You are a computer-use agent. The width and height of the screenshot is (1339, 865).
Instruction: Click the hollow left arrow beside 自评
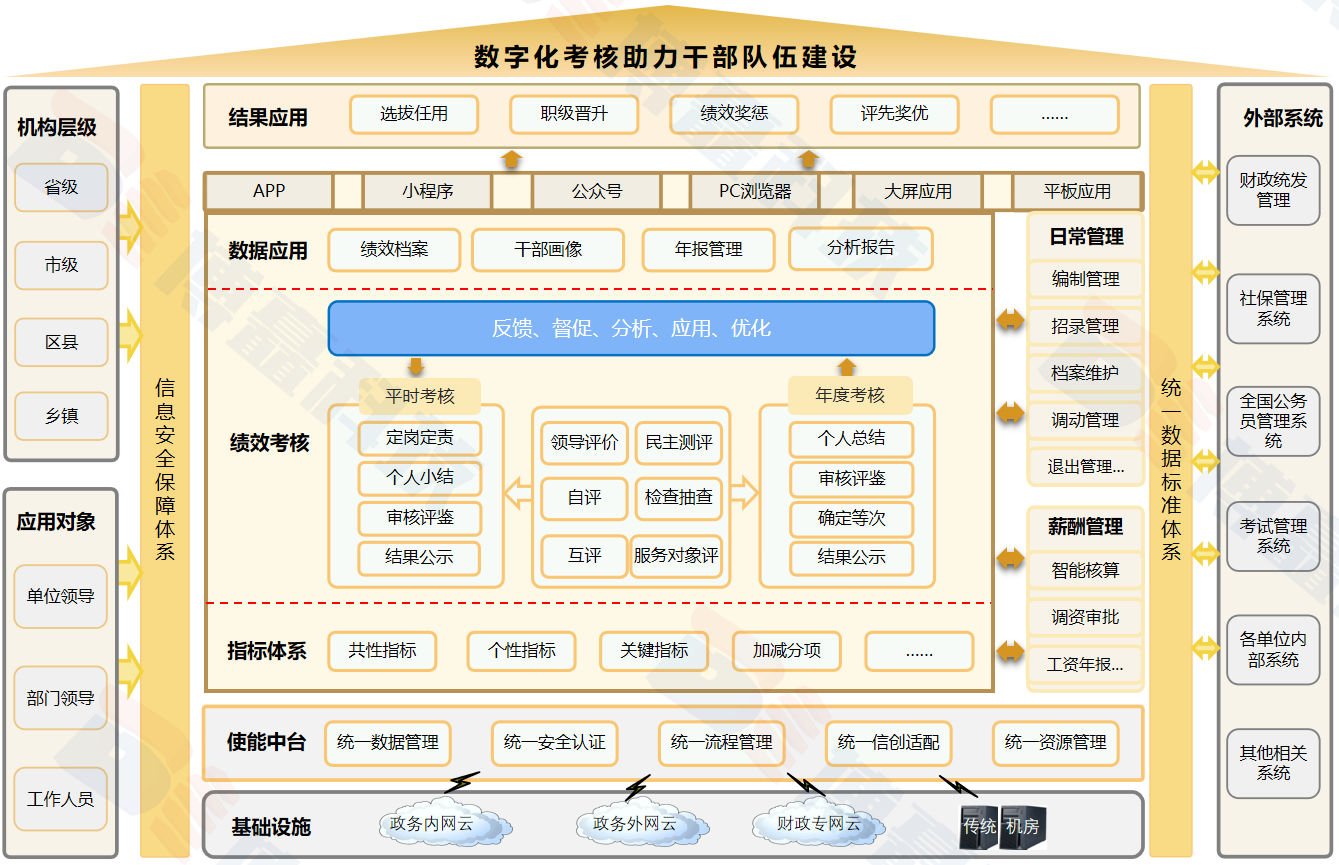click(518, 492)
